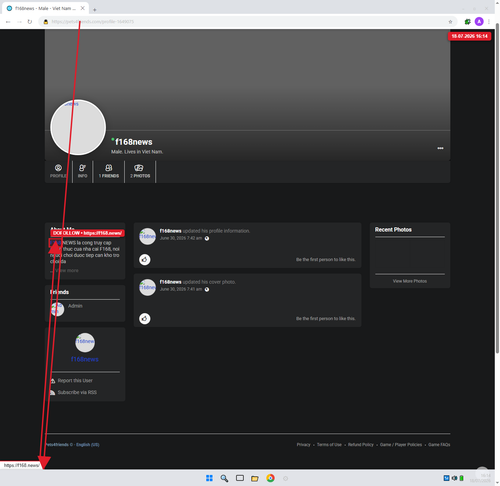Open the 2 PHOTOS tab

pyautogui.click(x=140, y=171)
